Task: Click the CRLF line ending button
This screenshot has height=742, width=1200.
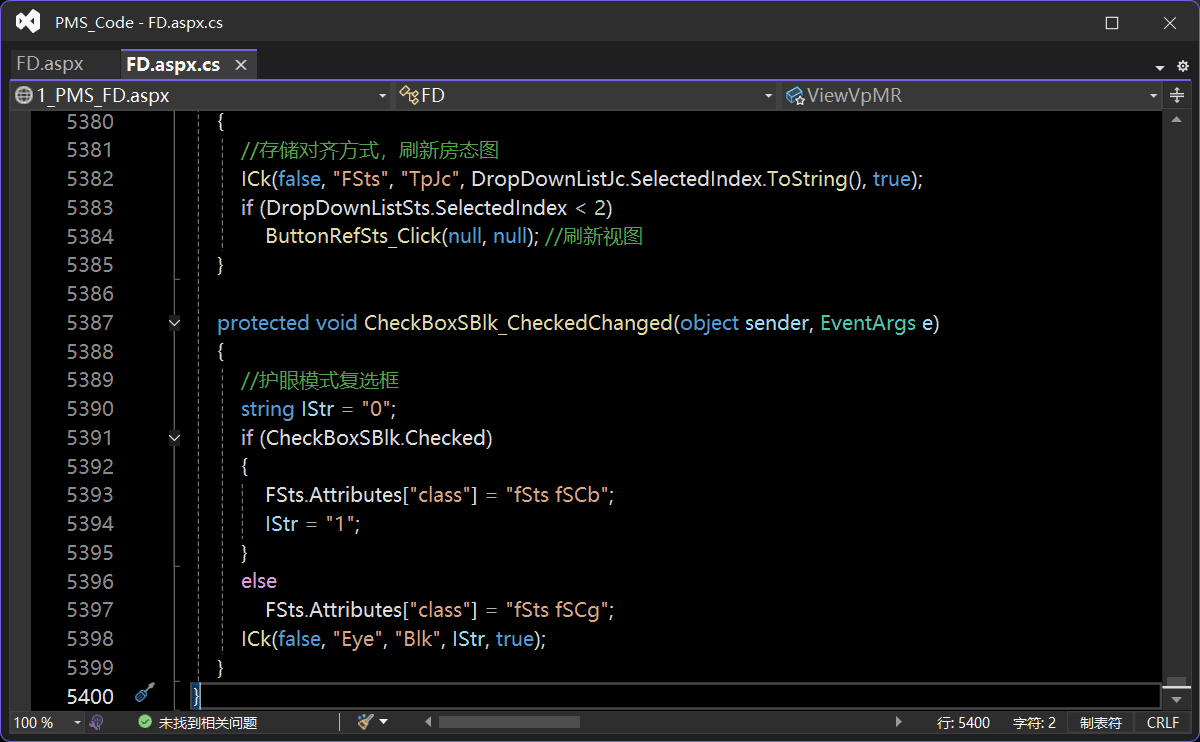Action: 1163,722
